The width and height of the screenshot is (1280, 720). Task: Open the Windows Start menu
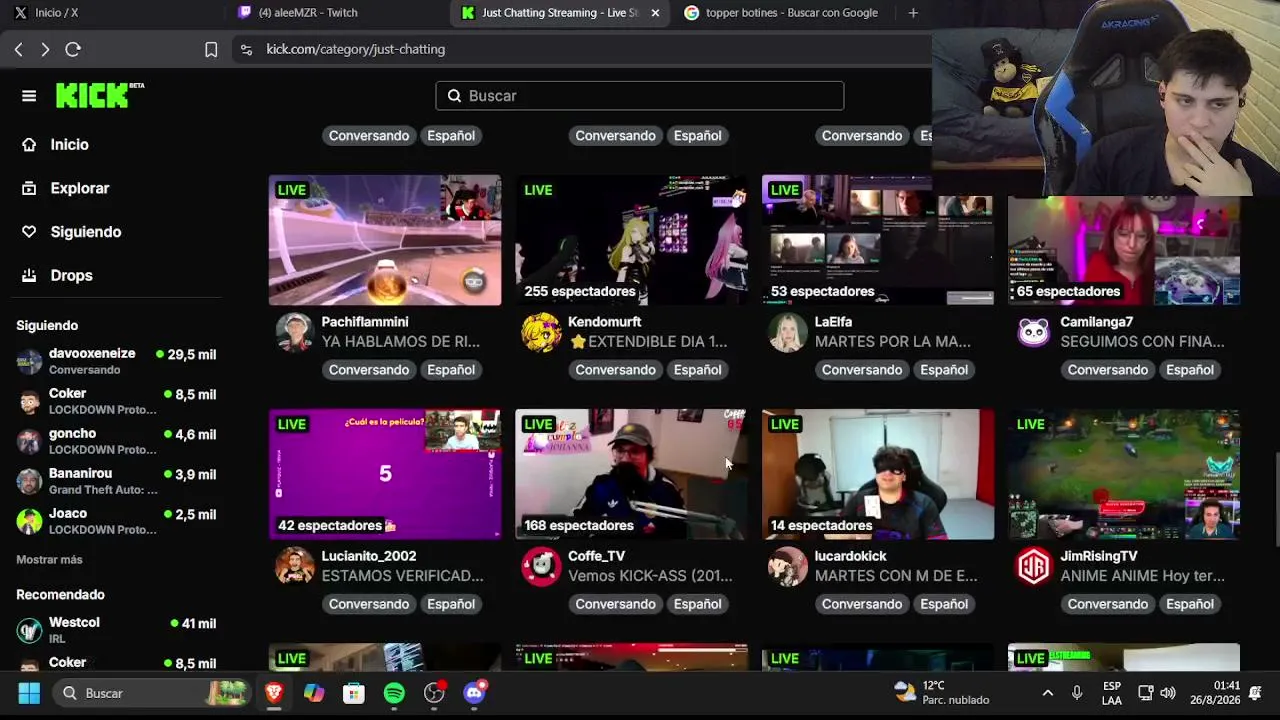pyautogui.click(x=29, y=693)
